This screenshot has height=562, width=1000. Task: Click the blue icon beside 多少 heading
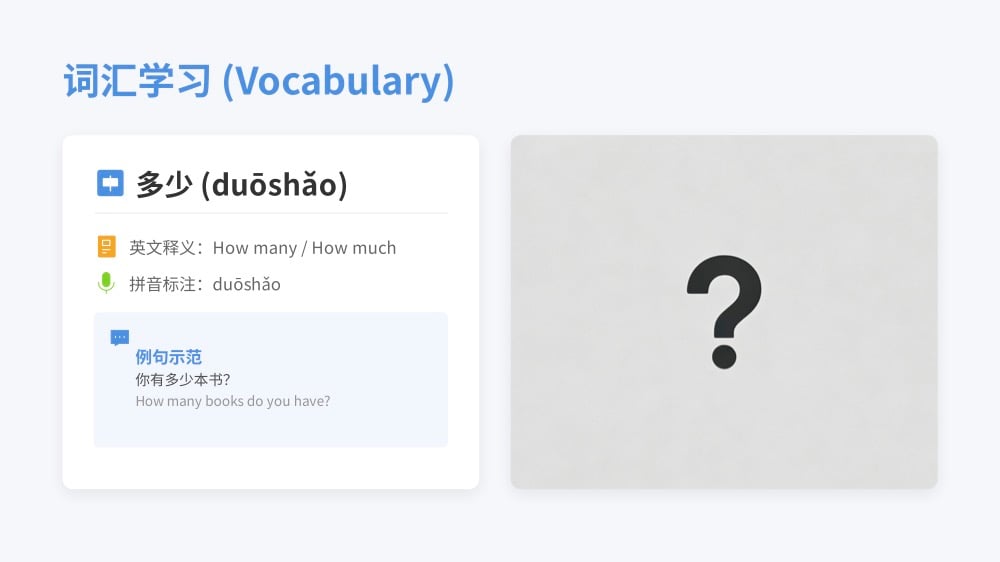(110, 184)
